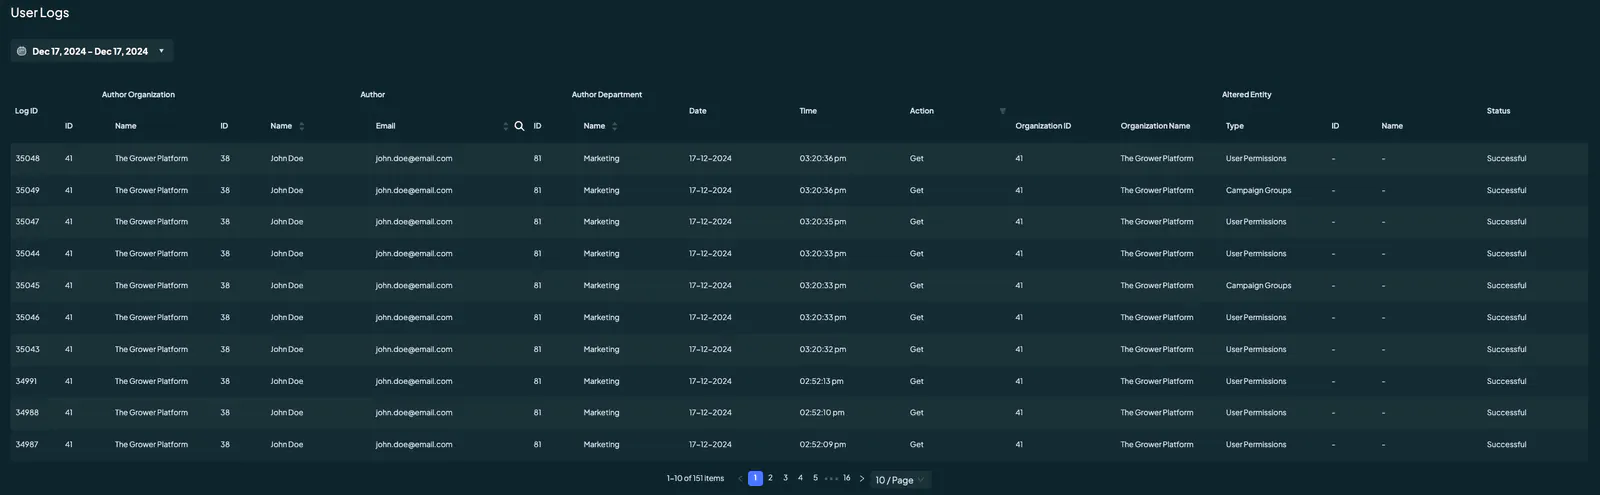Screen dimensions: 1600x495
Task: Sort by Author Name column arrows
Action: coord(302,126)
